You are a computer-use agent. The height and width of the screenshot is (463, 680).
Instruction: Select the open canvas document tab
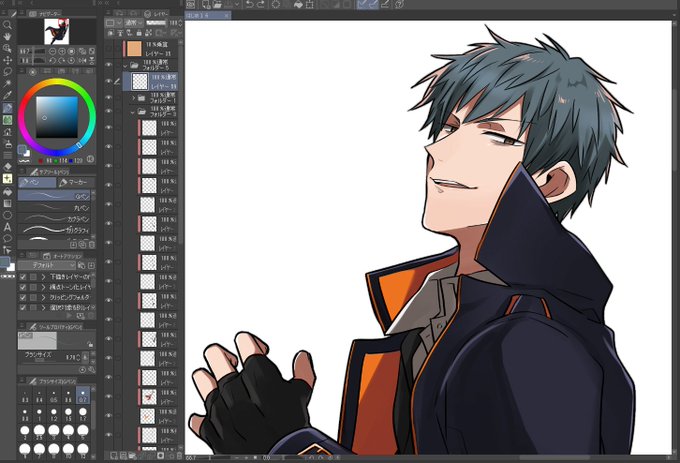pyautogui.click(x=208, y=15)
